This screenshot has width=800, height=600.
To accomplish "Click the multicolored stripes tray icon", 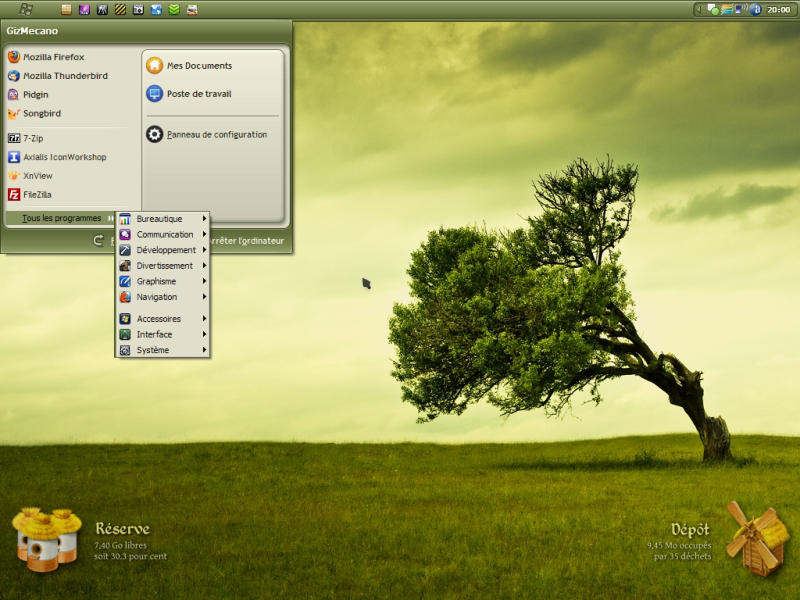I will 727,9.
